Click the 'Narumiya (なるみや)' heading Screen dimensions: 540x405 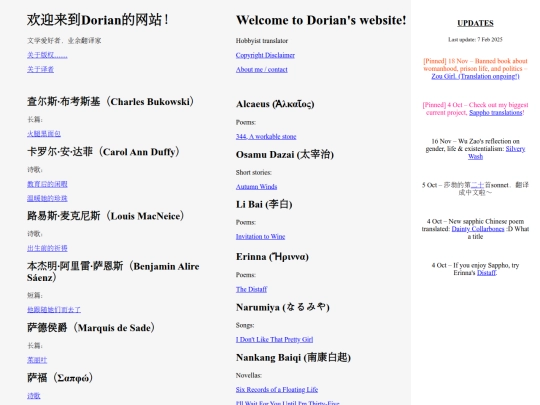283,307
